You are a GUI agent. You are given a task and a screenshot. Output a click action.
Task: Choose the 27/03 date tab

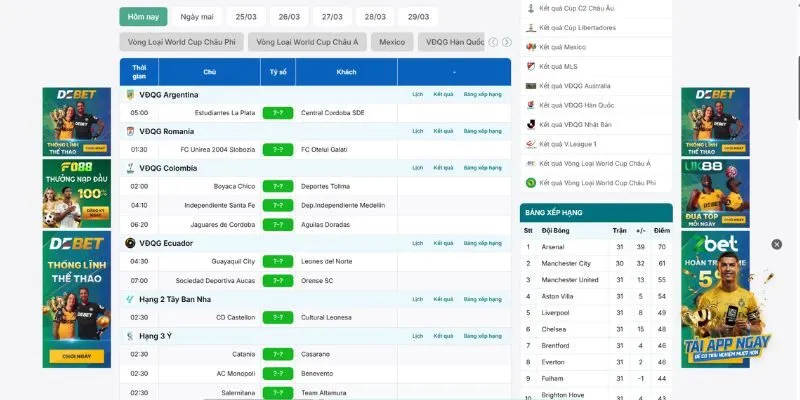tap(332, 17)
